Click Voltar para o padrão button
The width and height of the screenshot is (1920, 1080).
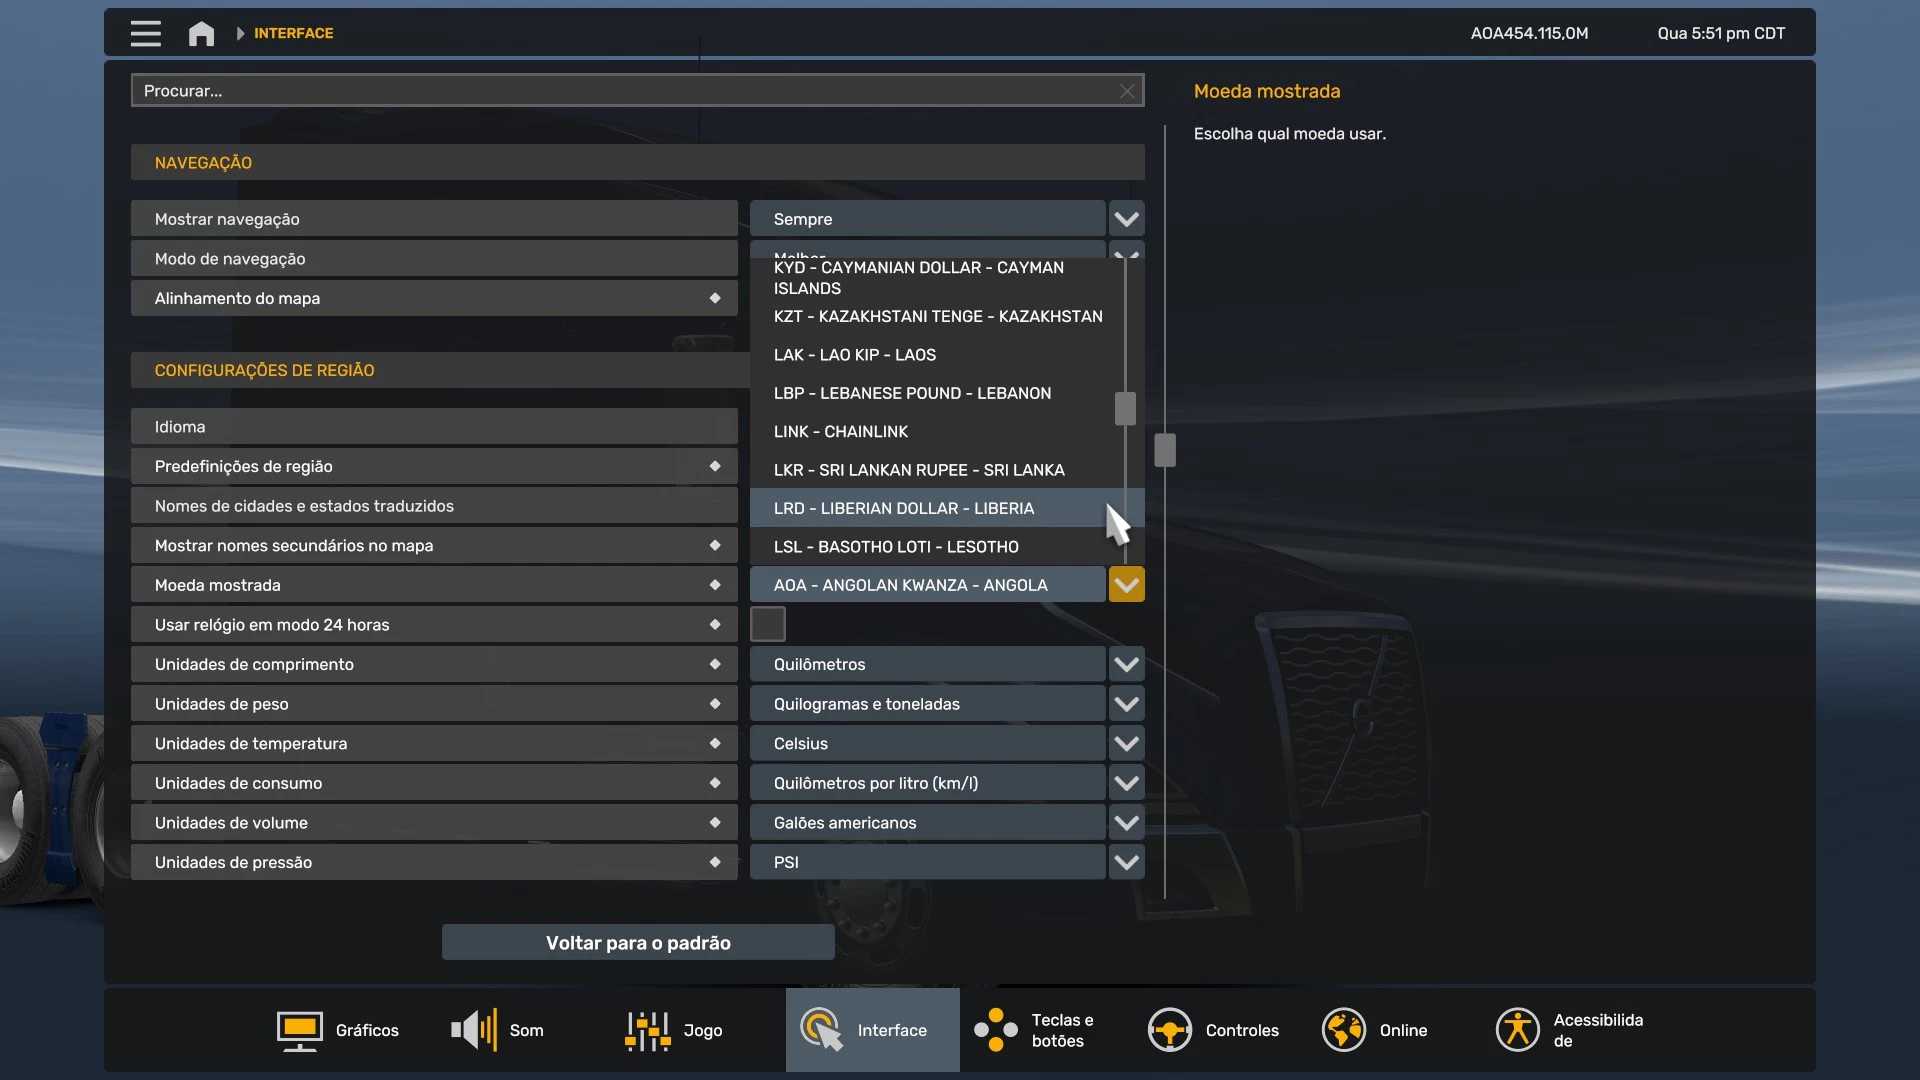coord(638,943)
